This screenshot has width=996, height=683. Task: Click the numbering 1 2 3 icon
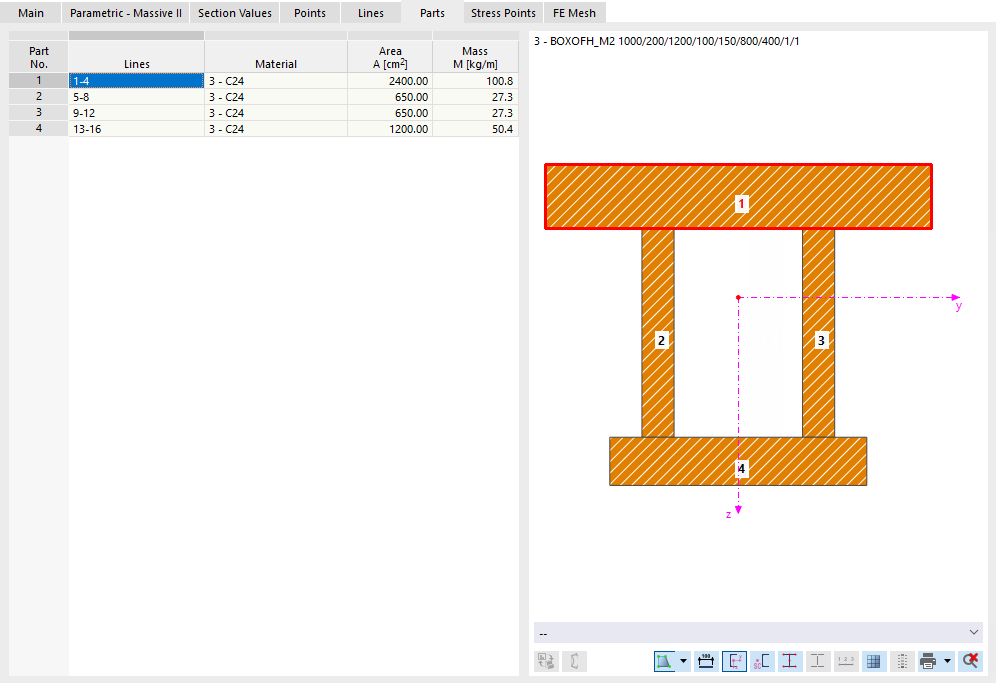[845, 661]
